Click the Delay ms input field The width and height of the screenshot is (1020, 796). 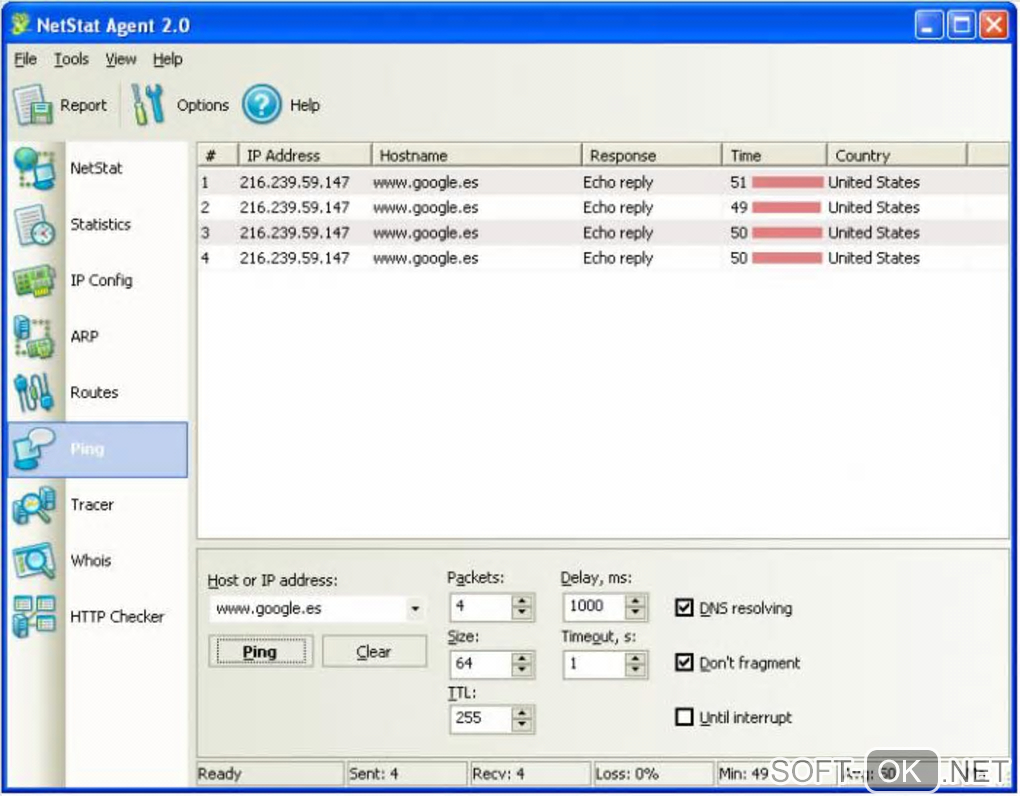coord(595,607)
